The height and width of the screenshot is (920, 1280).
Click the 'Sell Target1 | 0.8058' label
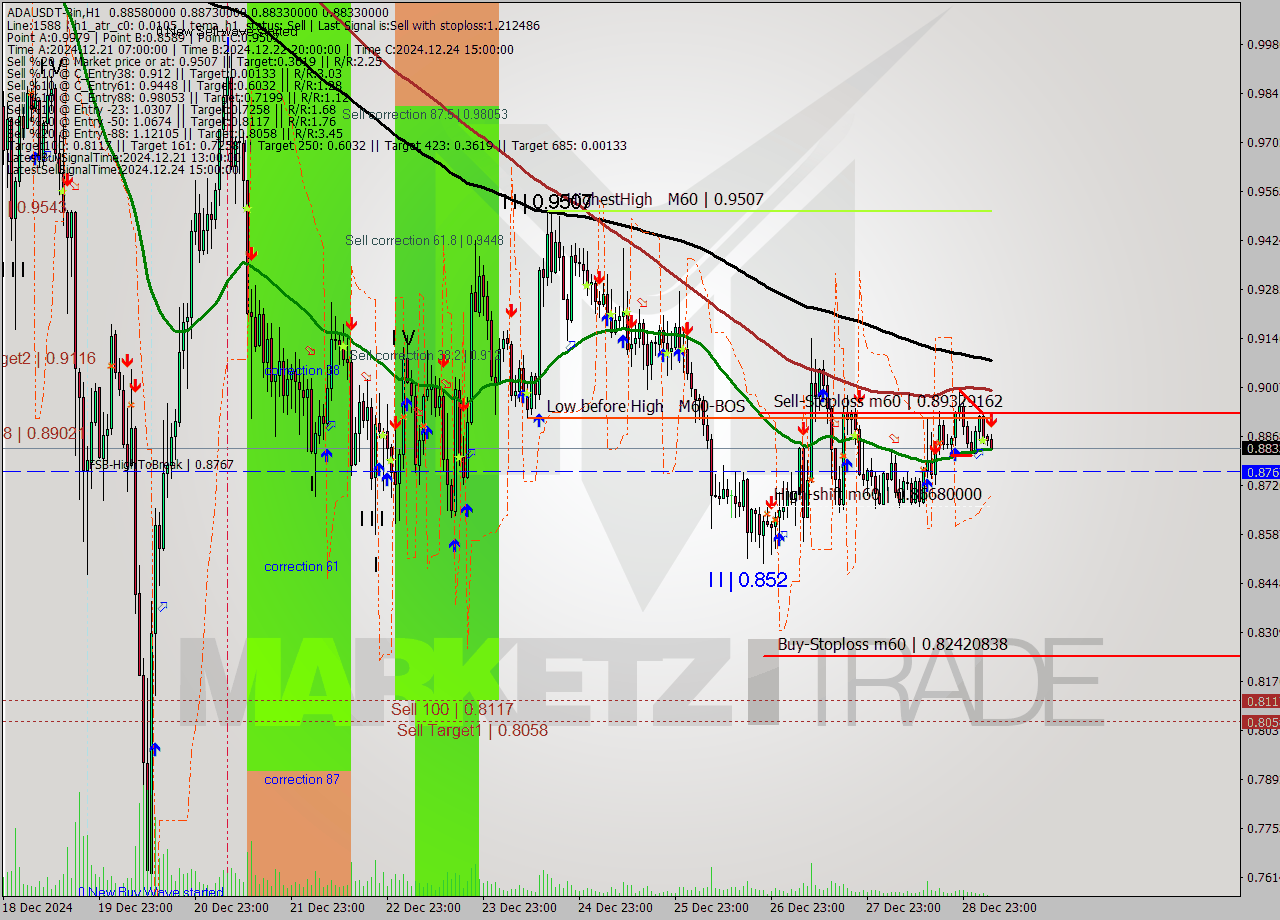pos(472,730)
